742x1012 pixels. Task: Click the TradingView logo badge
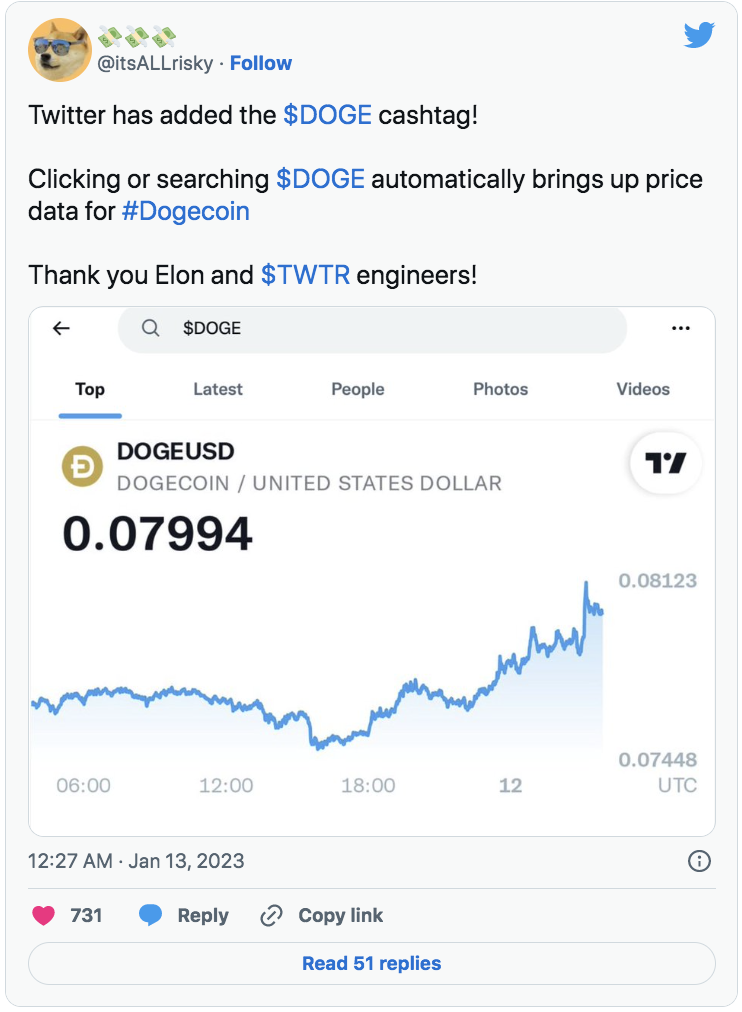[666, 463]
